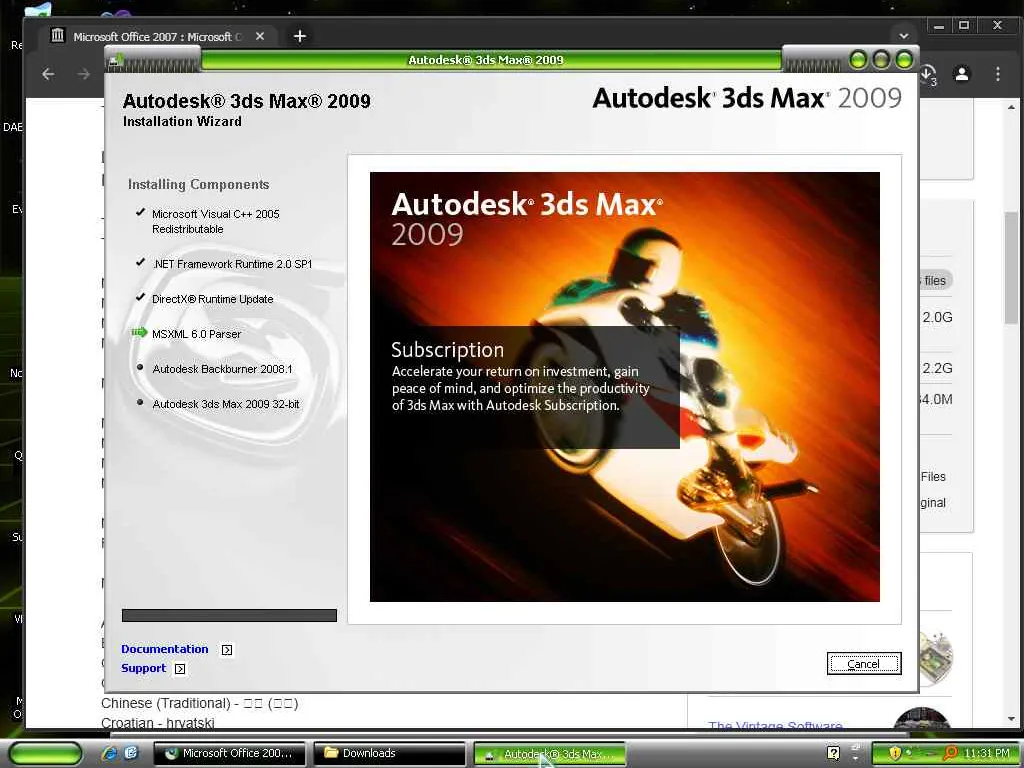
Task: Click the checkmark beside Microsoft Visual C++ 2005
Action: (140, 212)
